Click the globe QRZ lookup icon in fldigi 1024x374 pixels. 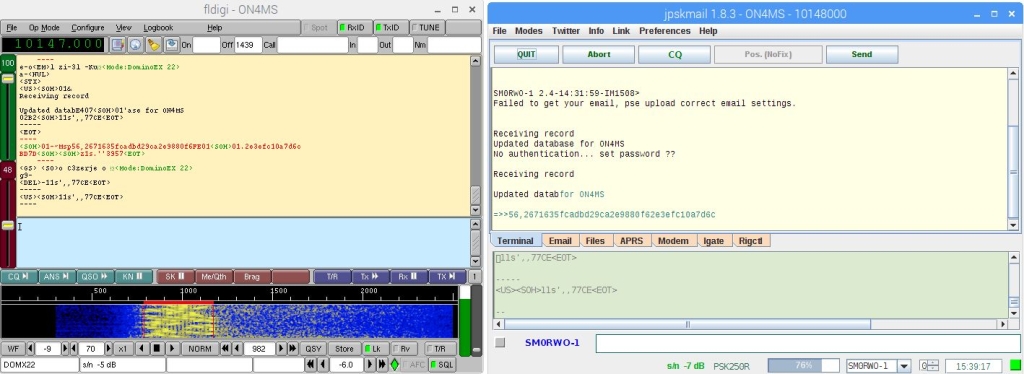(x=135, y=44)
